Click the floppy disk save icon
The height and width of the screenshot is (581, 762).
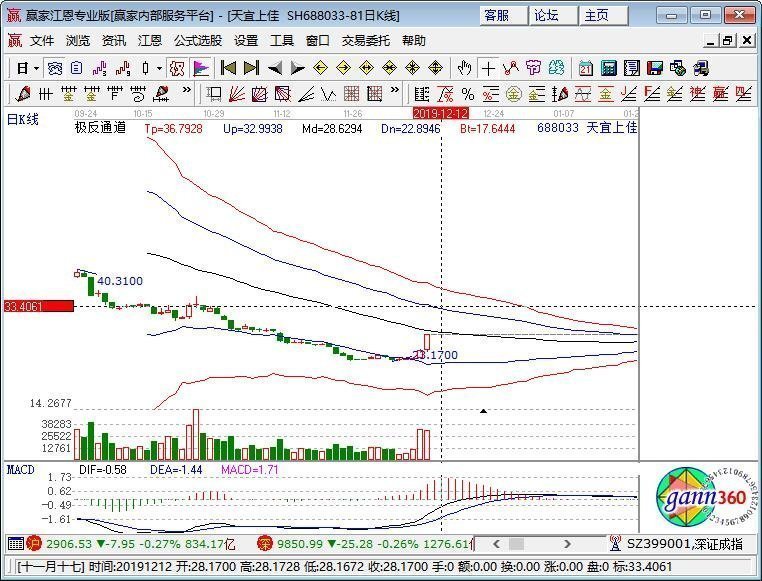655,68
